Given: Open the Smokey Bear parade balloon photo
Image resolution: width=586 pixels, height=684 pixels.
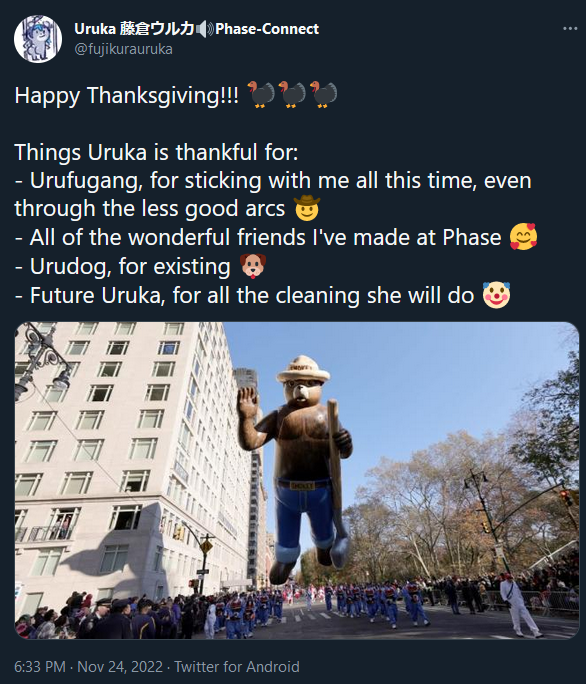Looking at the screenshot, I should 297,480.
